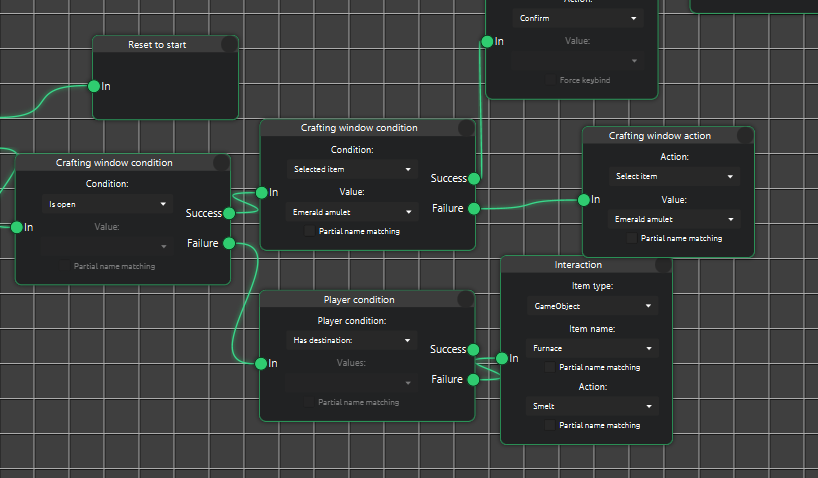
Task: Click the round header button on Crafting window action node
Action: point(745,135)
